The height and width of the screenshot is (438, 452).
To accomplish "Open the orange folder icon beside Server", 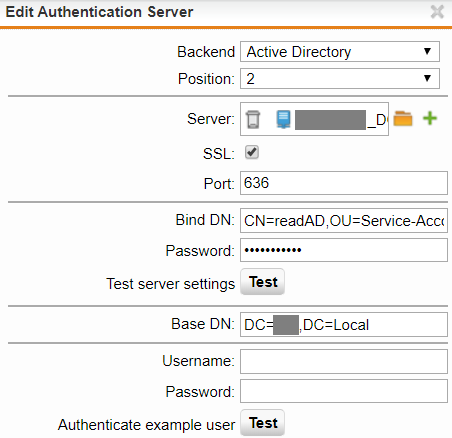I will 403,119.
